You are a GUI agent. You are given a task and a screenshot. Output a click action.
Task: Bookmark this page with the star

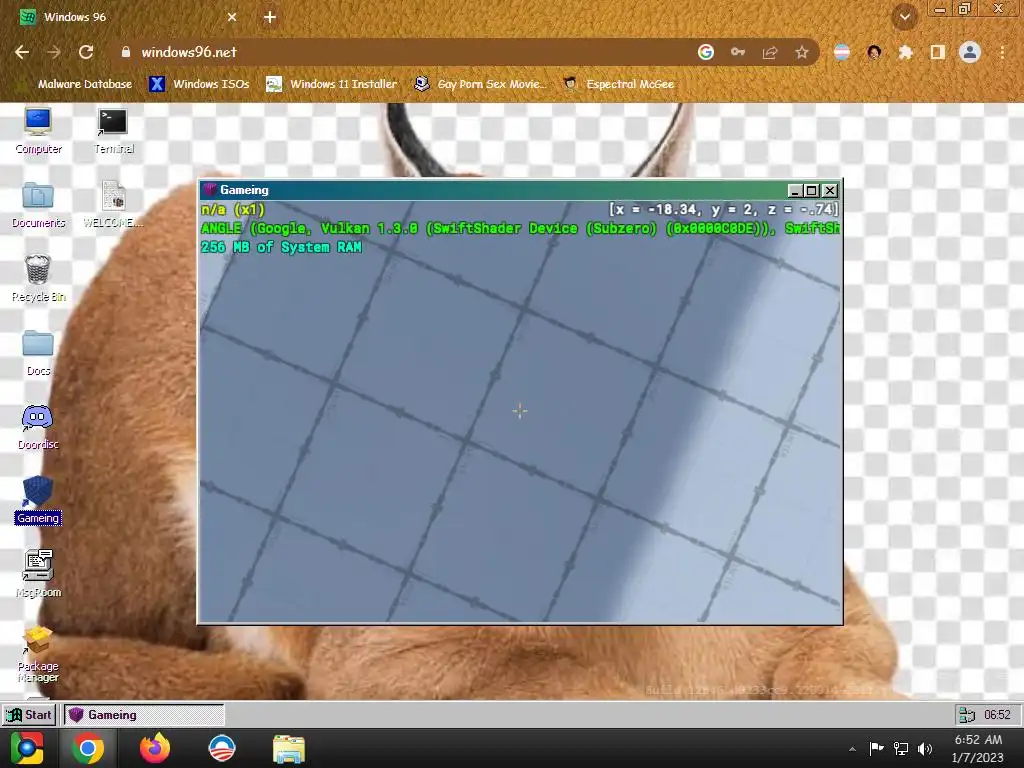[802, 52]
